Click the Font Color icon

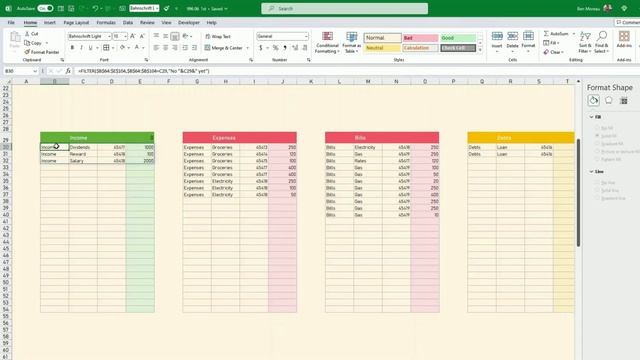pyautogui.click(x=137, y=48)
